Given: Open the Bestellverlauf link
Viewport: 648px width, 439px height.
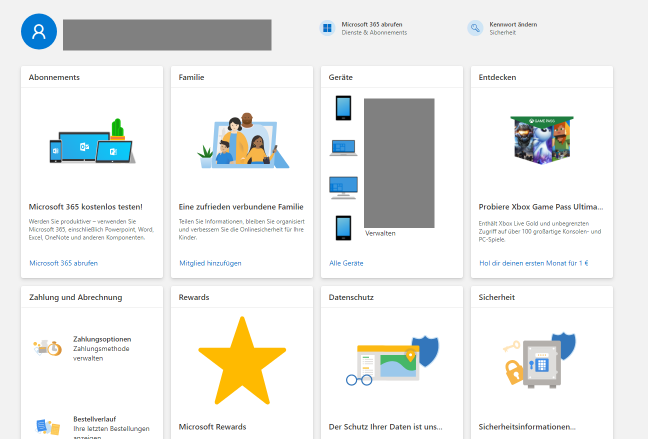Looking at the screenshot, I should click(95, 419).
